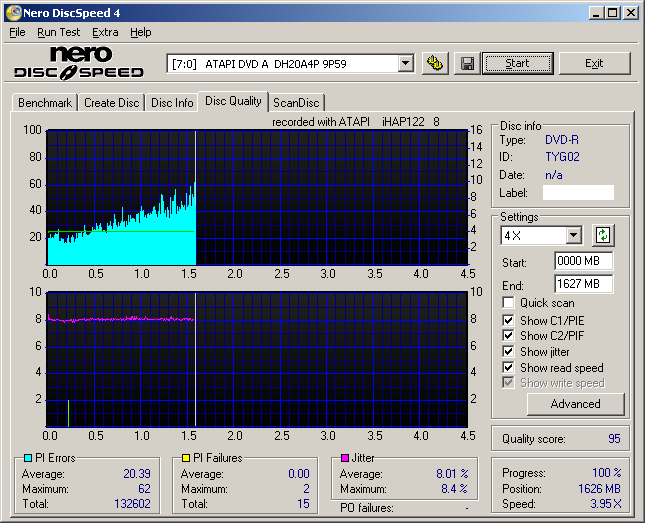Select the Disc Quality tab

coord(233,101)
